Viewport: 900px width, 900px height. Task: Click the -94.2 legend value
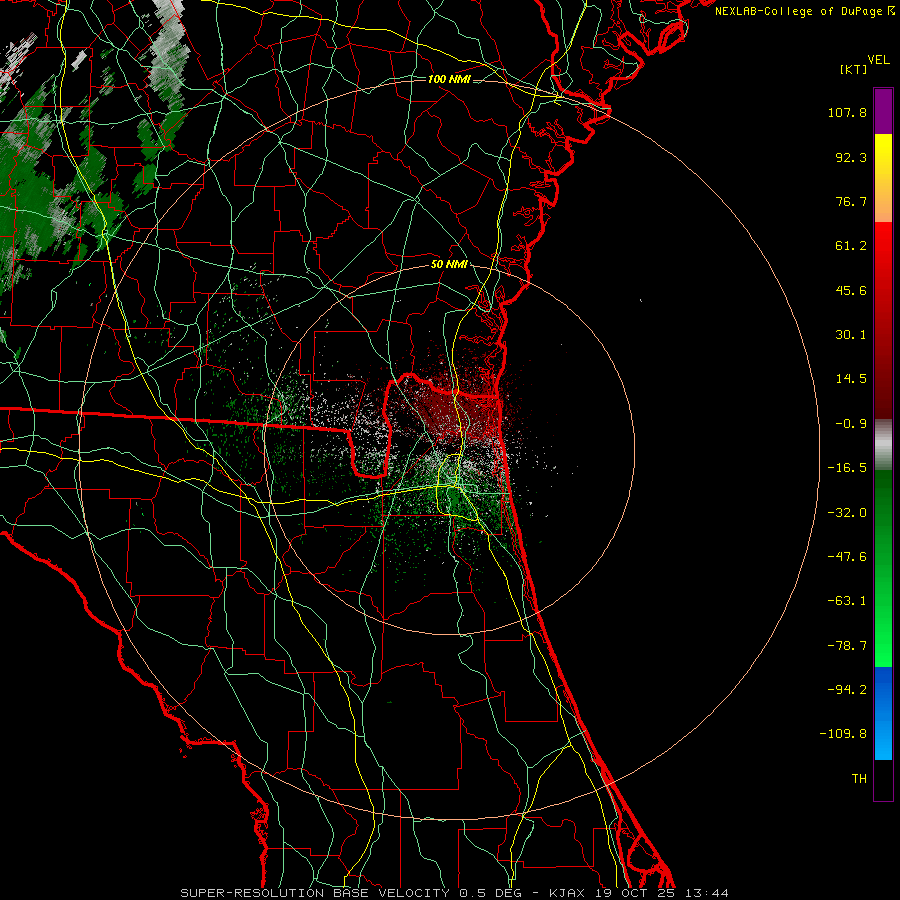pyautogui.click(x=847, y=690)
